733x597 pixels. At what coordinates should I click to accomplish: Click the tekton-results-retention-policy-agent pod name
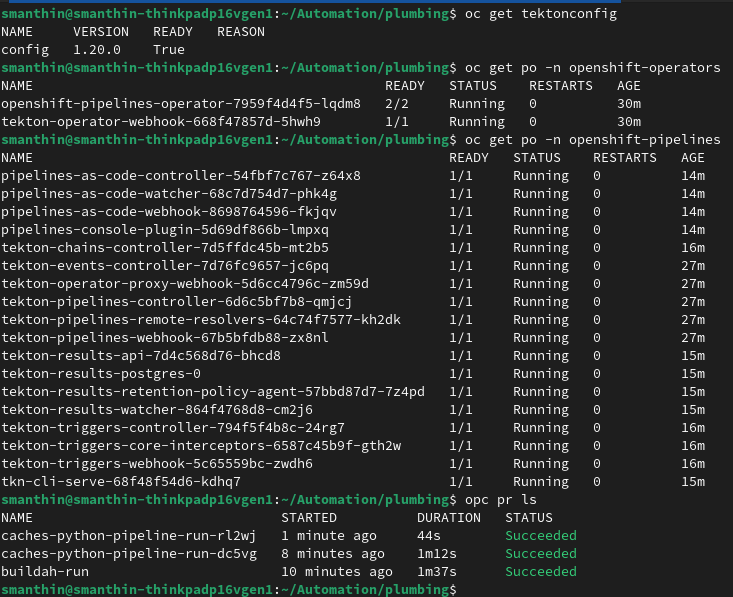[x=213, y=391]
